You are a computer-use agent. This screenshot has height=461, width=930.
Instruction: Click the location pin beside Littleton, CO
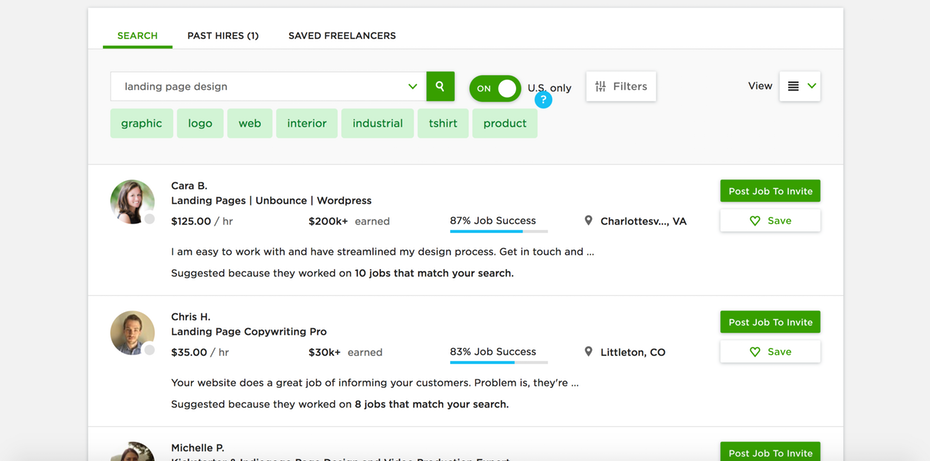[x=588, y=352]
